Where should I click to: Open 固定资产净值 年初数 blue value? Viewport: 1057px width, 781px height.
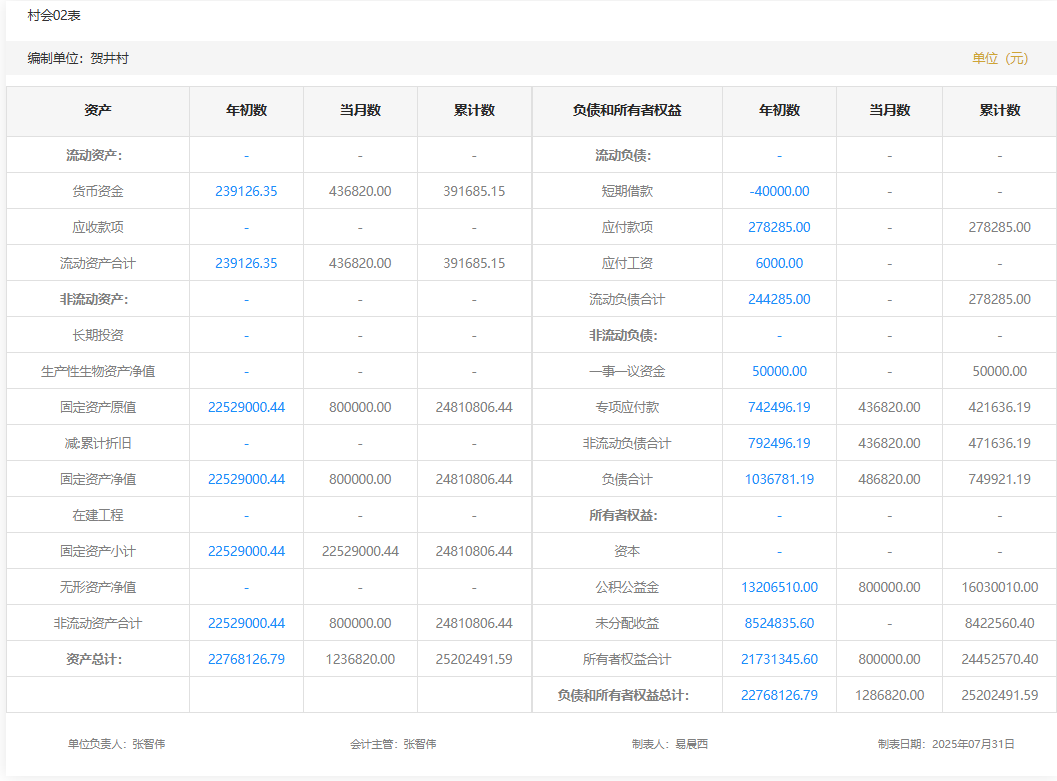pyautogui.click(x=246, y=479)
